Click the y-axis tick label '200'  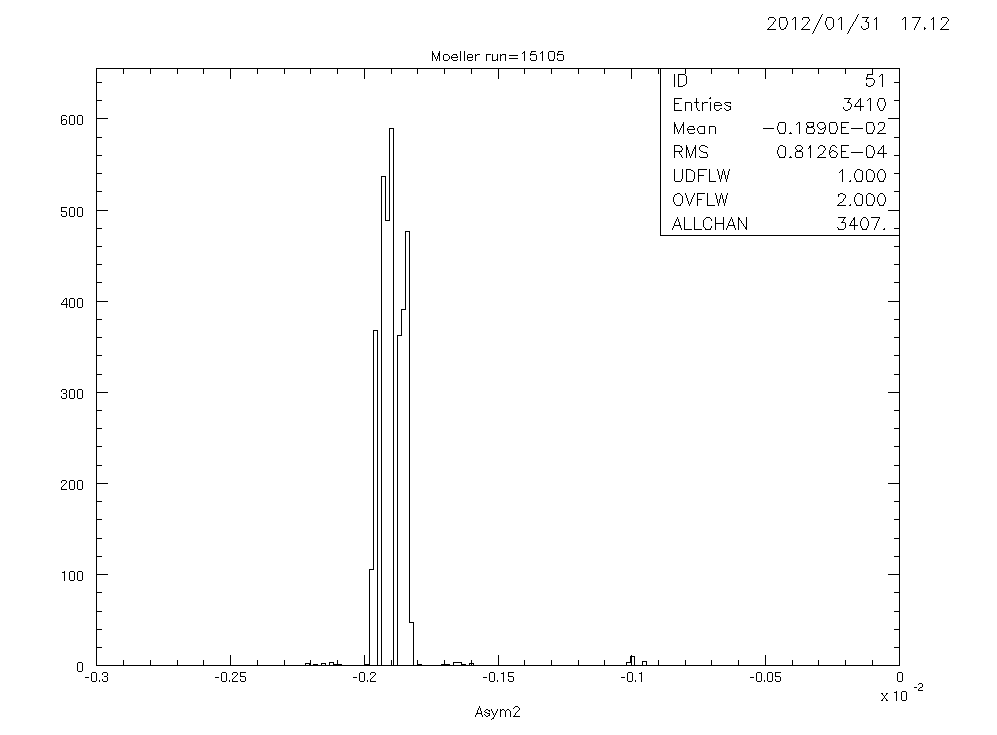72,485
